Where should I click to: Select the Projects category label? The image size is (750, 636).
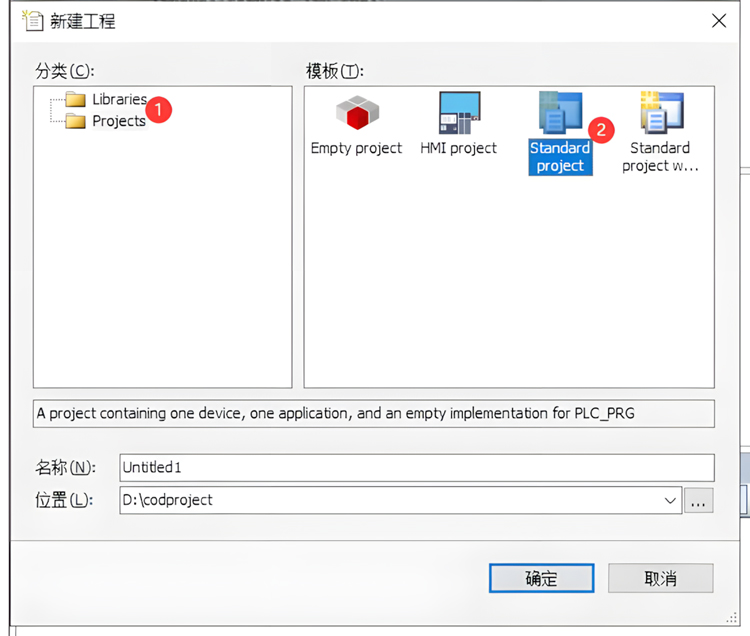click(x=118, y=121)
